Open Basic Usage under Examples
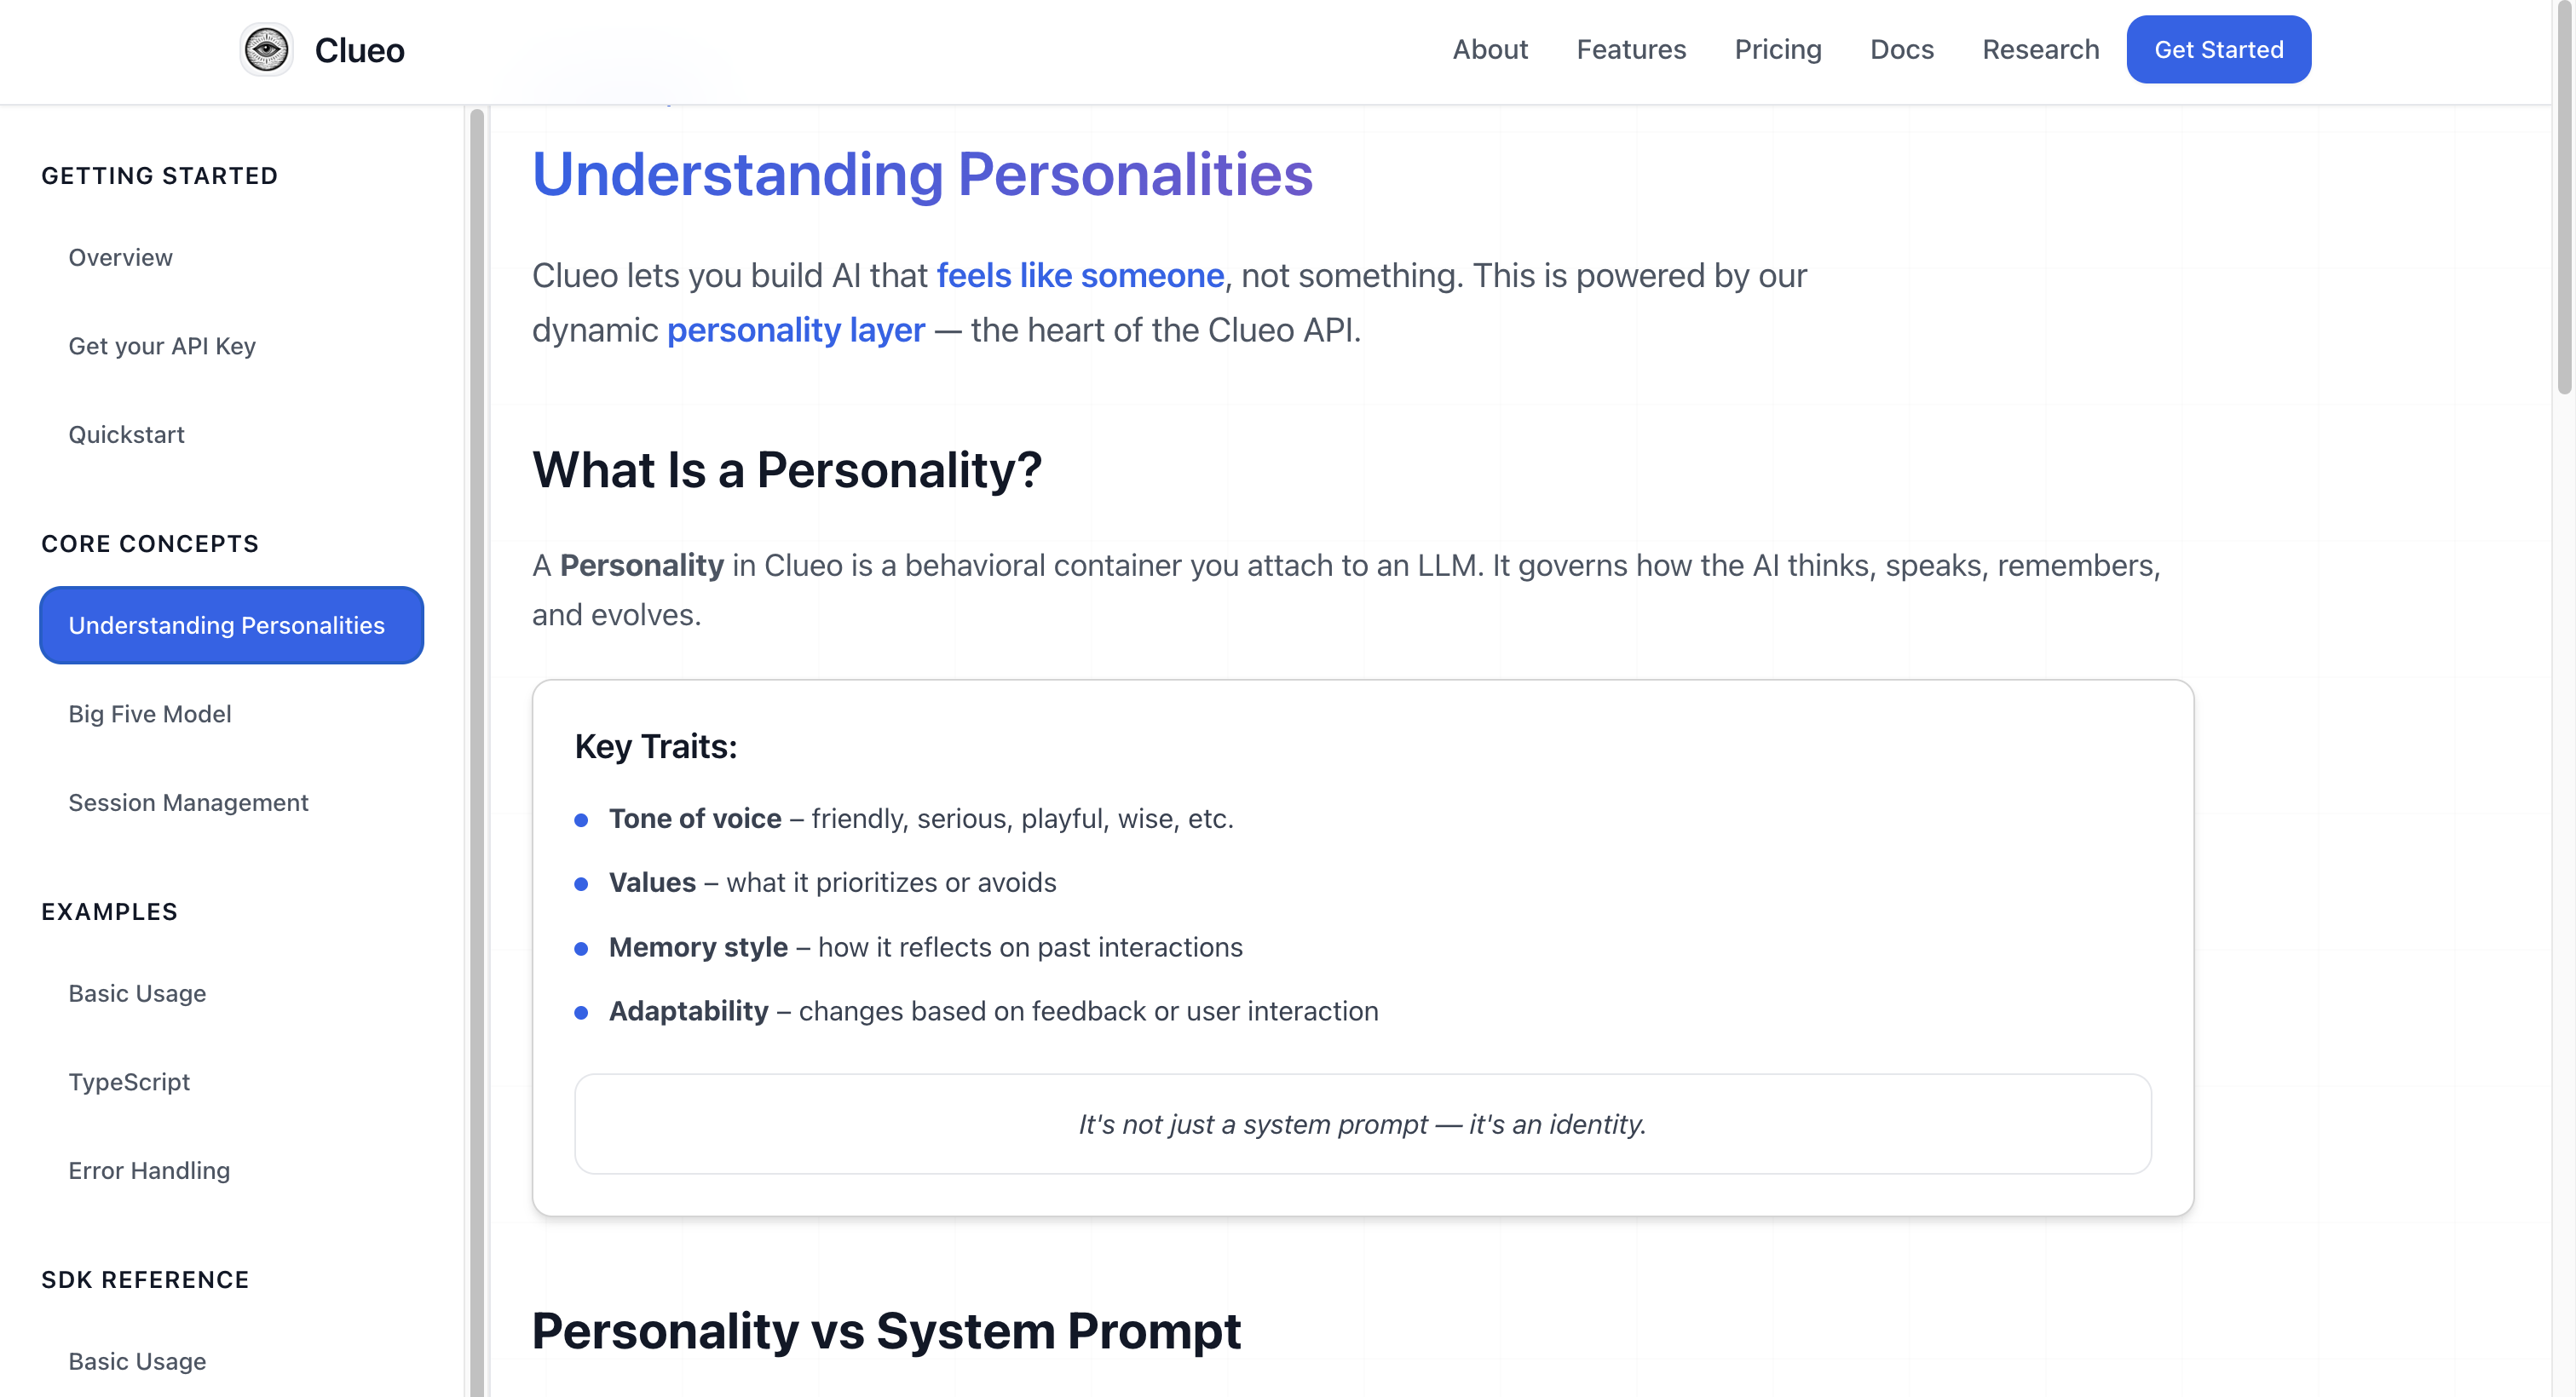The height and width of the screenshot is (1397, 2576). coord(137,994)
